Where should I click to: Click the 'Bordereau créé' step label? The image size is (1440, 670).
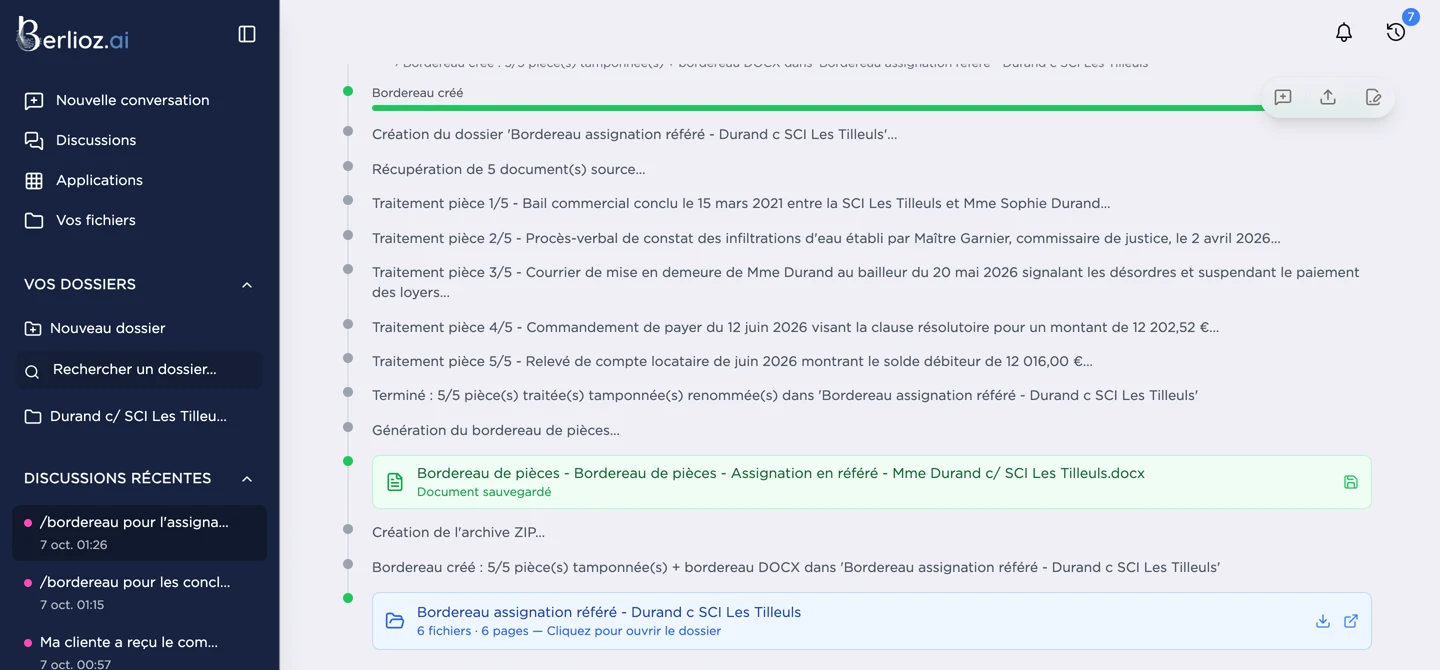coord(417,93)
